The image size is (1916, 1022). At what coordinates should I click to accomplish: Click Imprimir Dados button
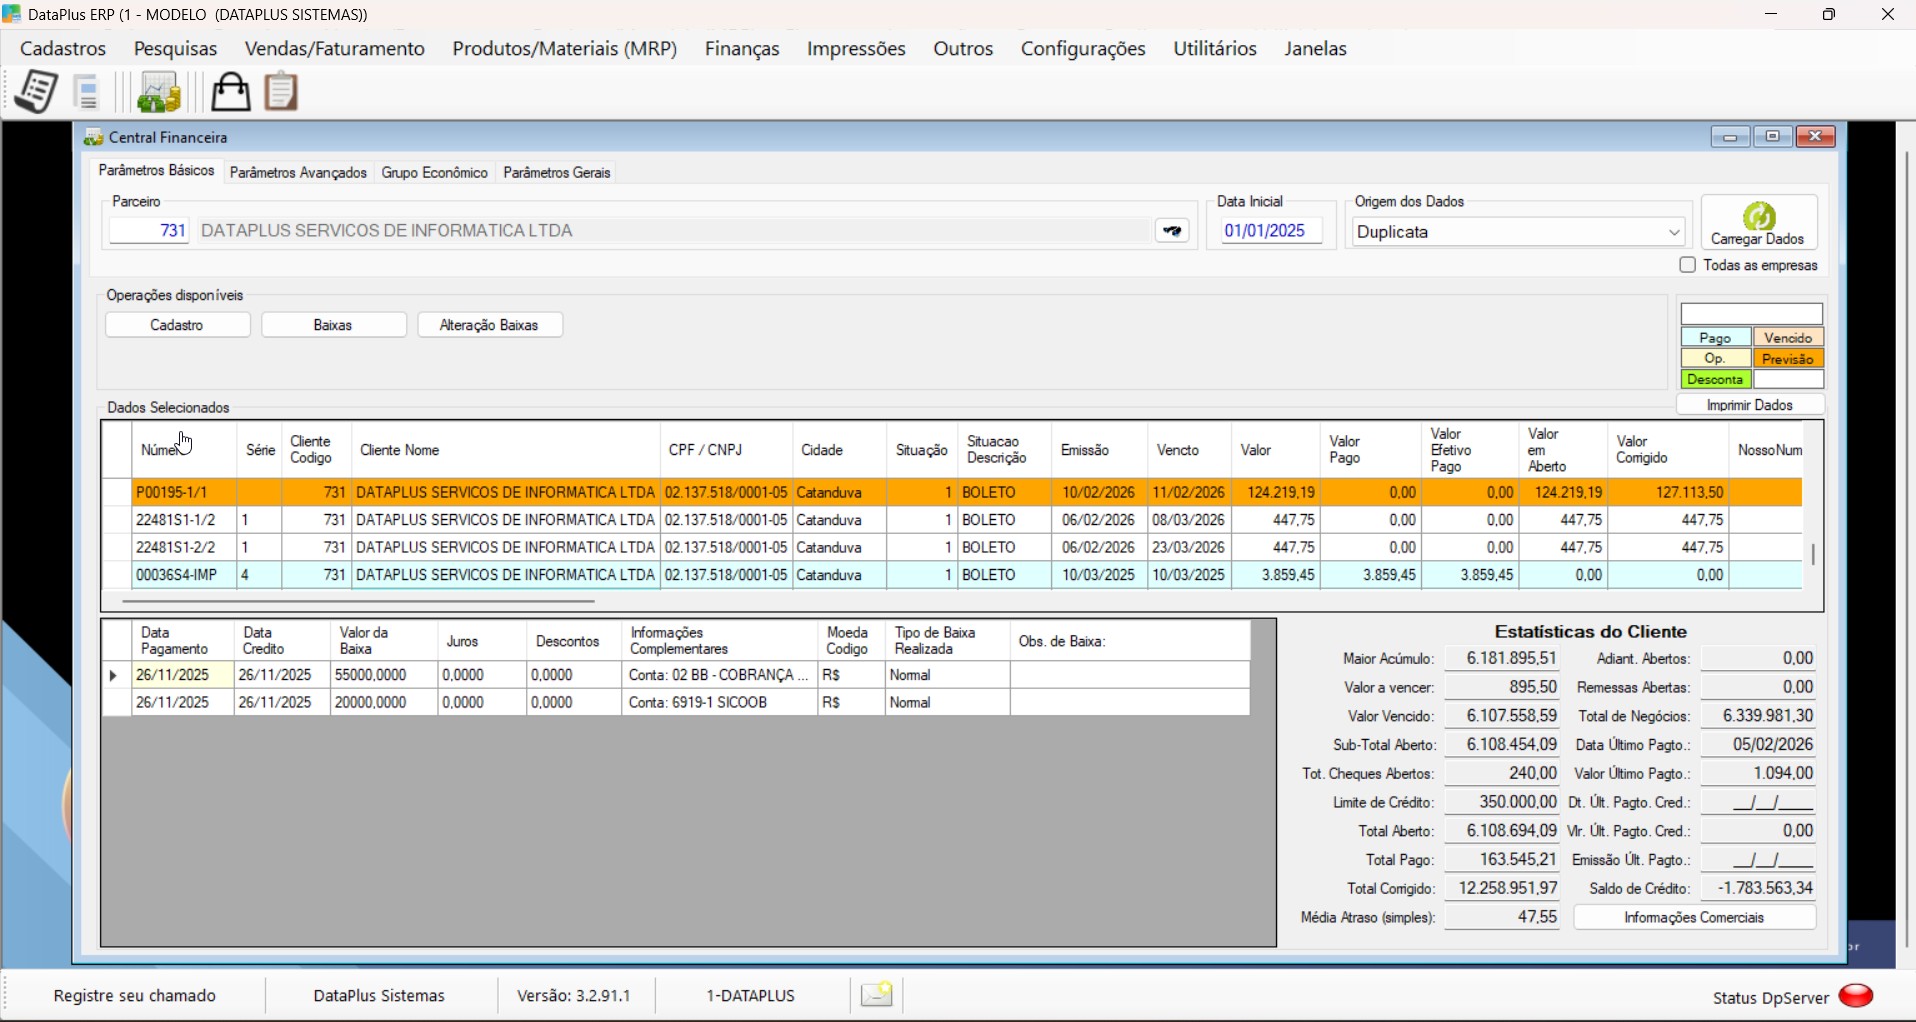[x=1750, y=405]
